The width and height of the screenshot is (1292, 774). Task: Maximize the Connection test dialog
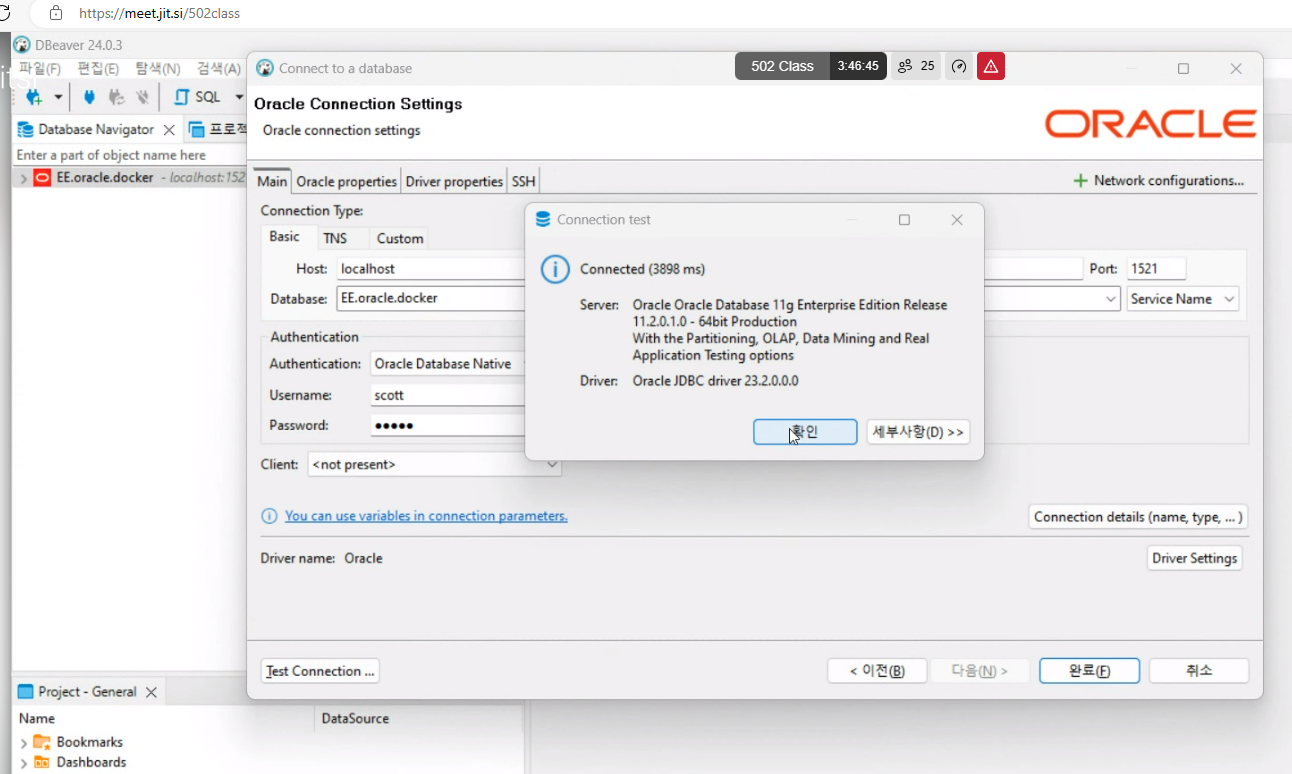(x=904, y=220)
